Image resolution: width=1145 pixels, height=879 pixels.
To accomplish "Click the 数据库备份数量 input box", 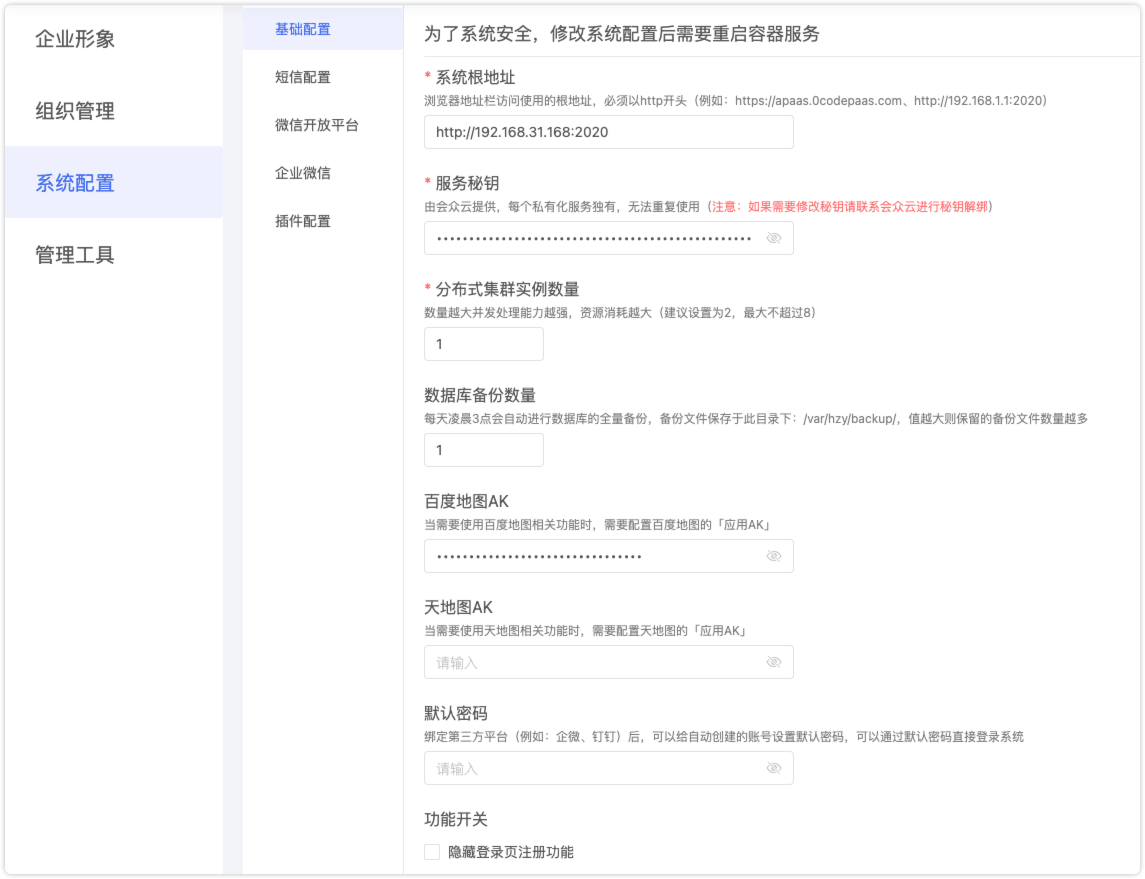I will tap(483, 450).
